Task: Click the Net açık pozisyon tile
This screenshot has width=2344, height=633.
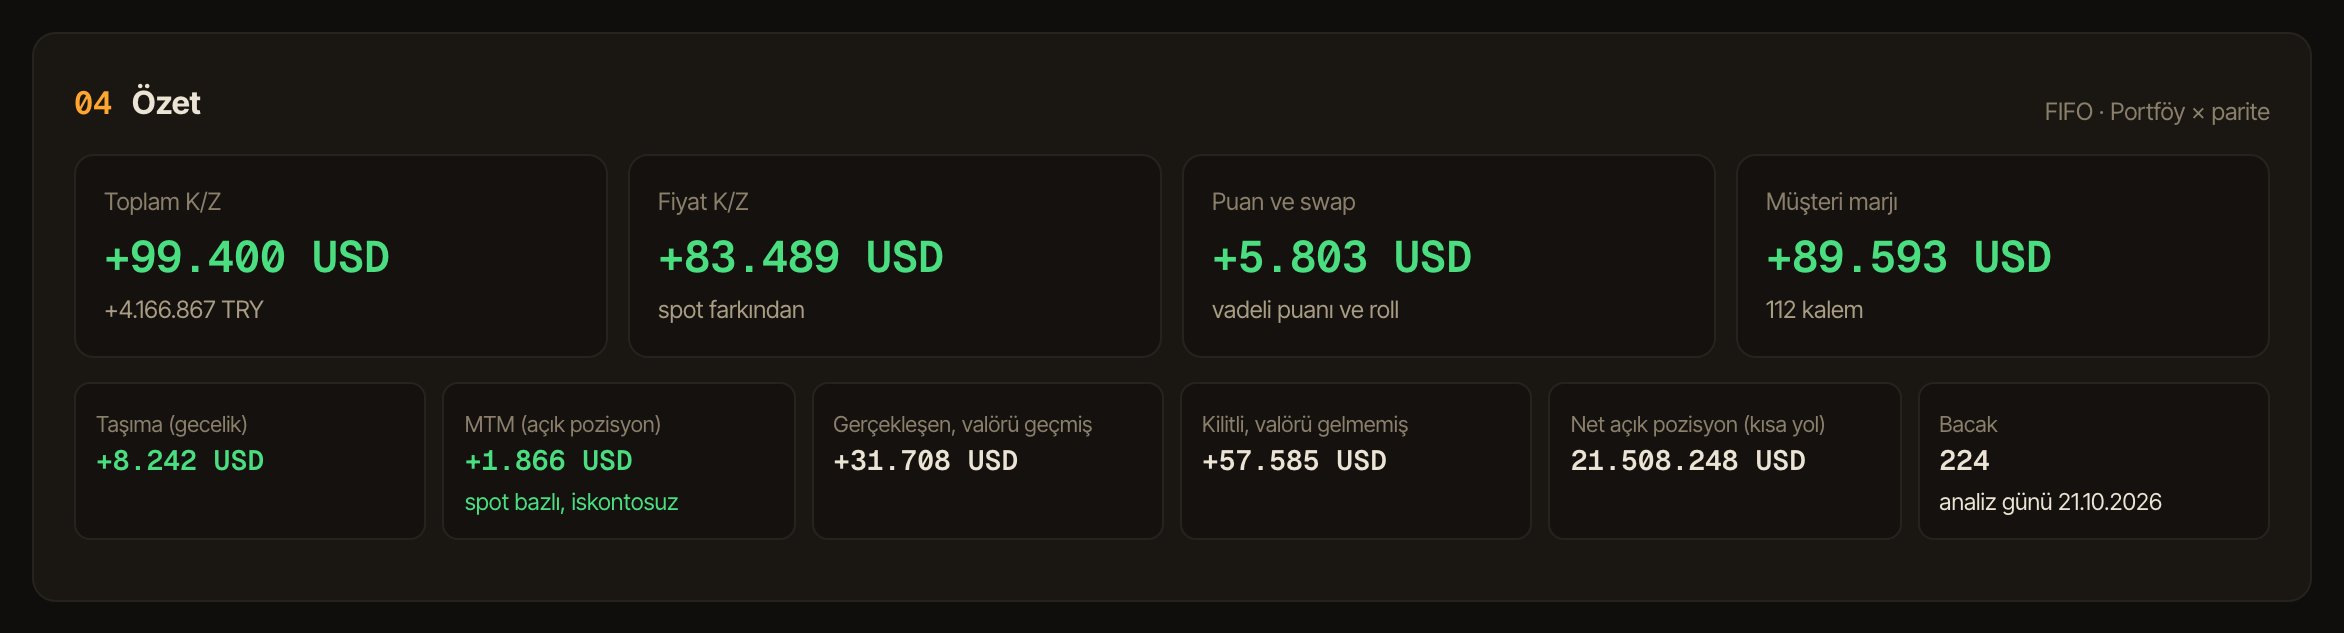Action: (x=1725, y=461)
